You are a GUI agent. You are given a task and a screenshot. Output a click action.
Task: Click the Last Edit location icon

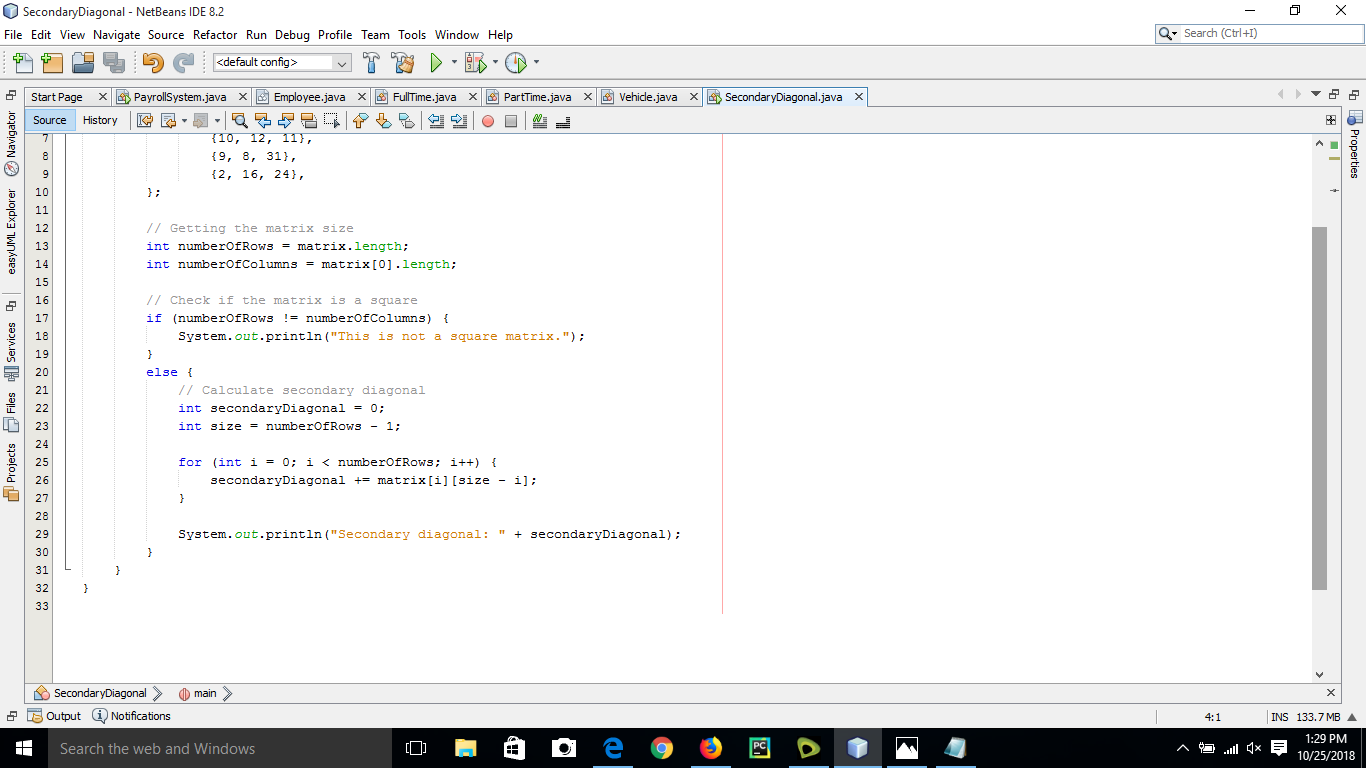pos(145,121)
